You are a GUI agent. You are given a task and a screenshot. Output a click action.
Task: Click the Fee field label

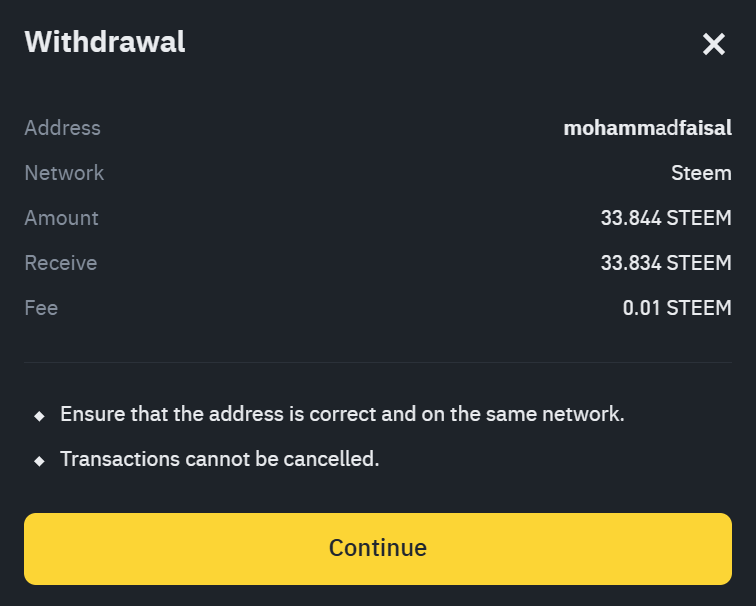(x=41, y=308)
